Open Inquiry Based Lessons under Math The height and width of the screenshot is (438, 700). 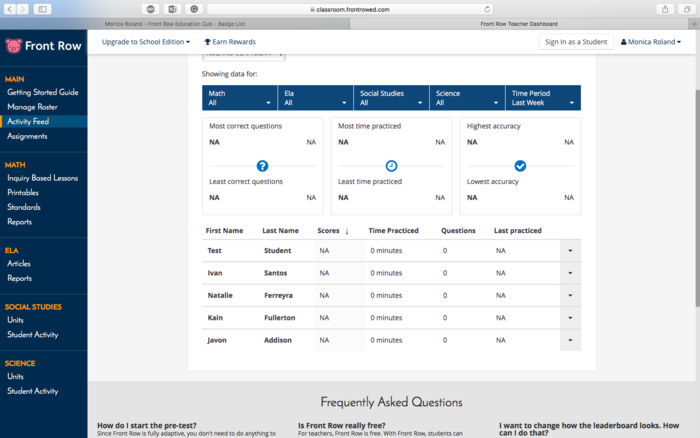click(x=42, y=178)
